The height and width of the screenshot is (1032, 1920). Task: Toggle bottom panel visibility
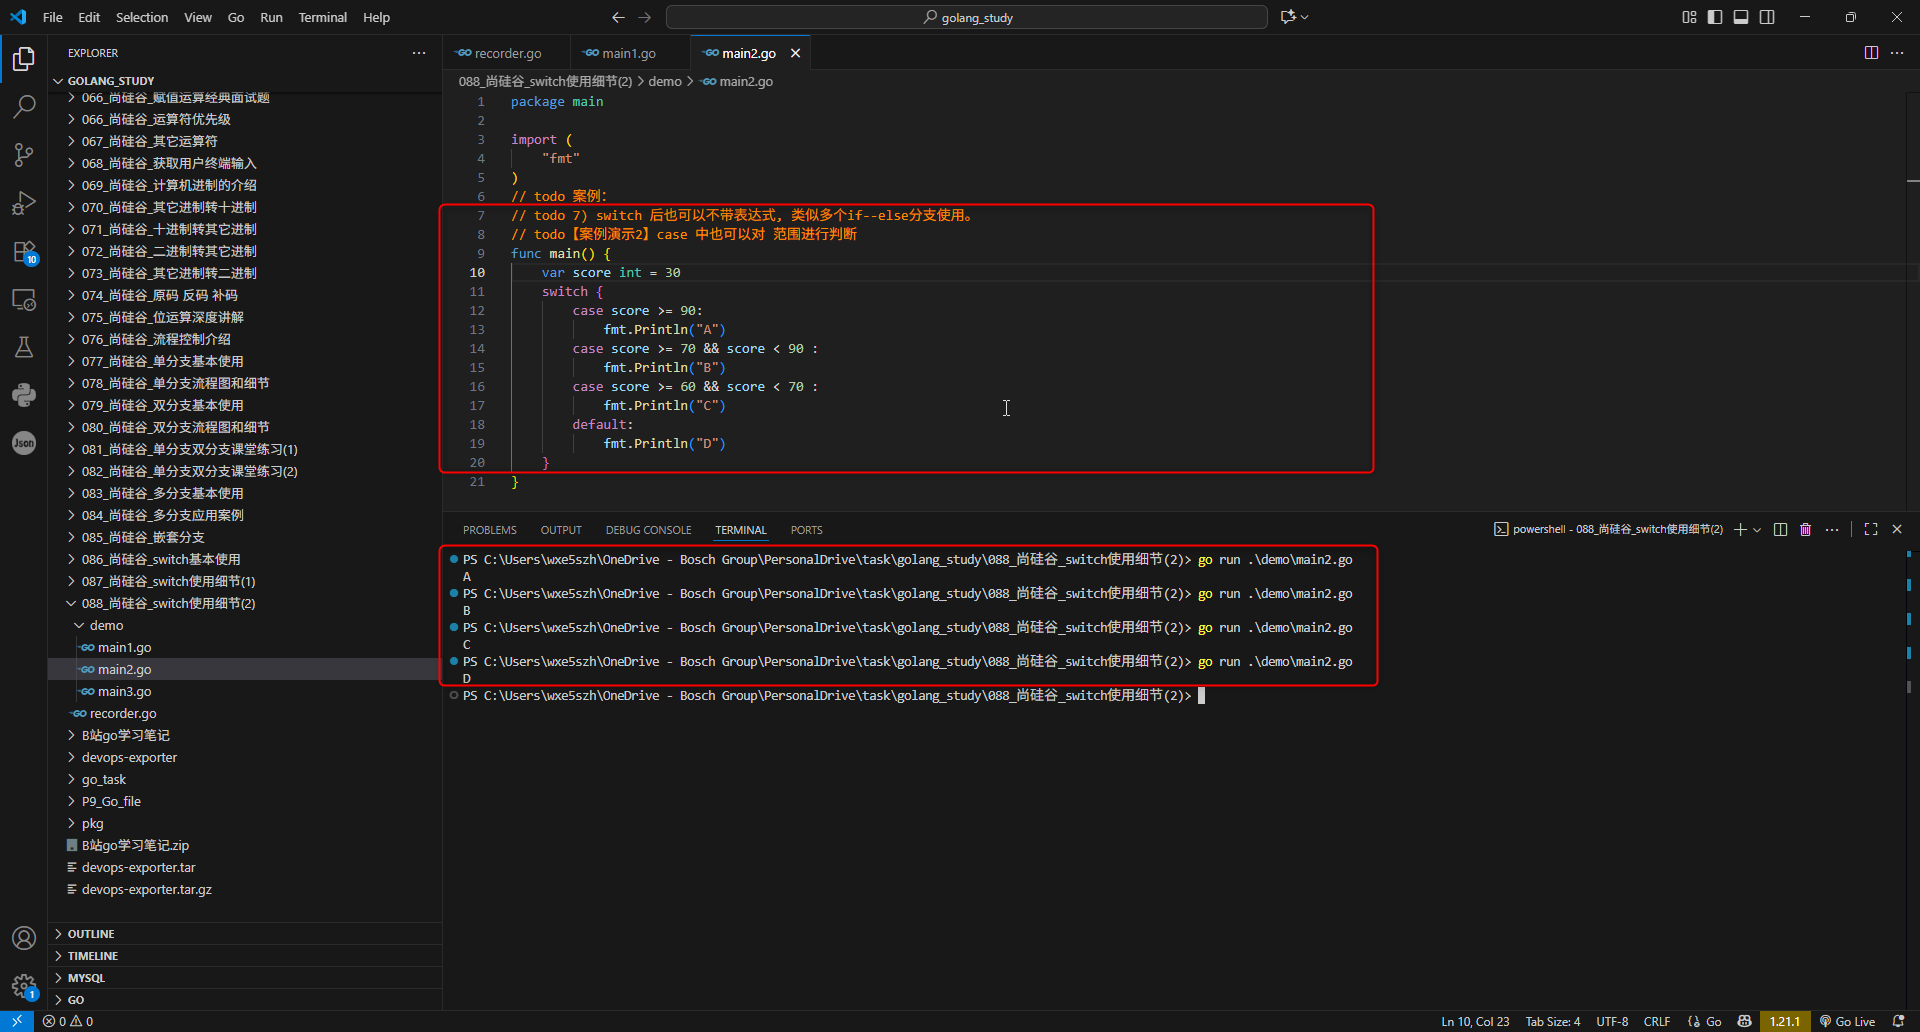[x=1741, y=17]
